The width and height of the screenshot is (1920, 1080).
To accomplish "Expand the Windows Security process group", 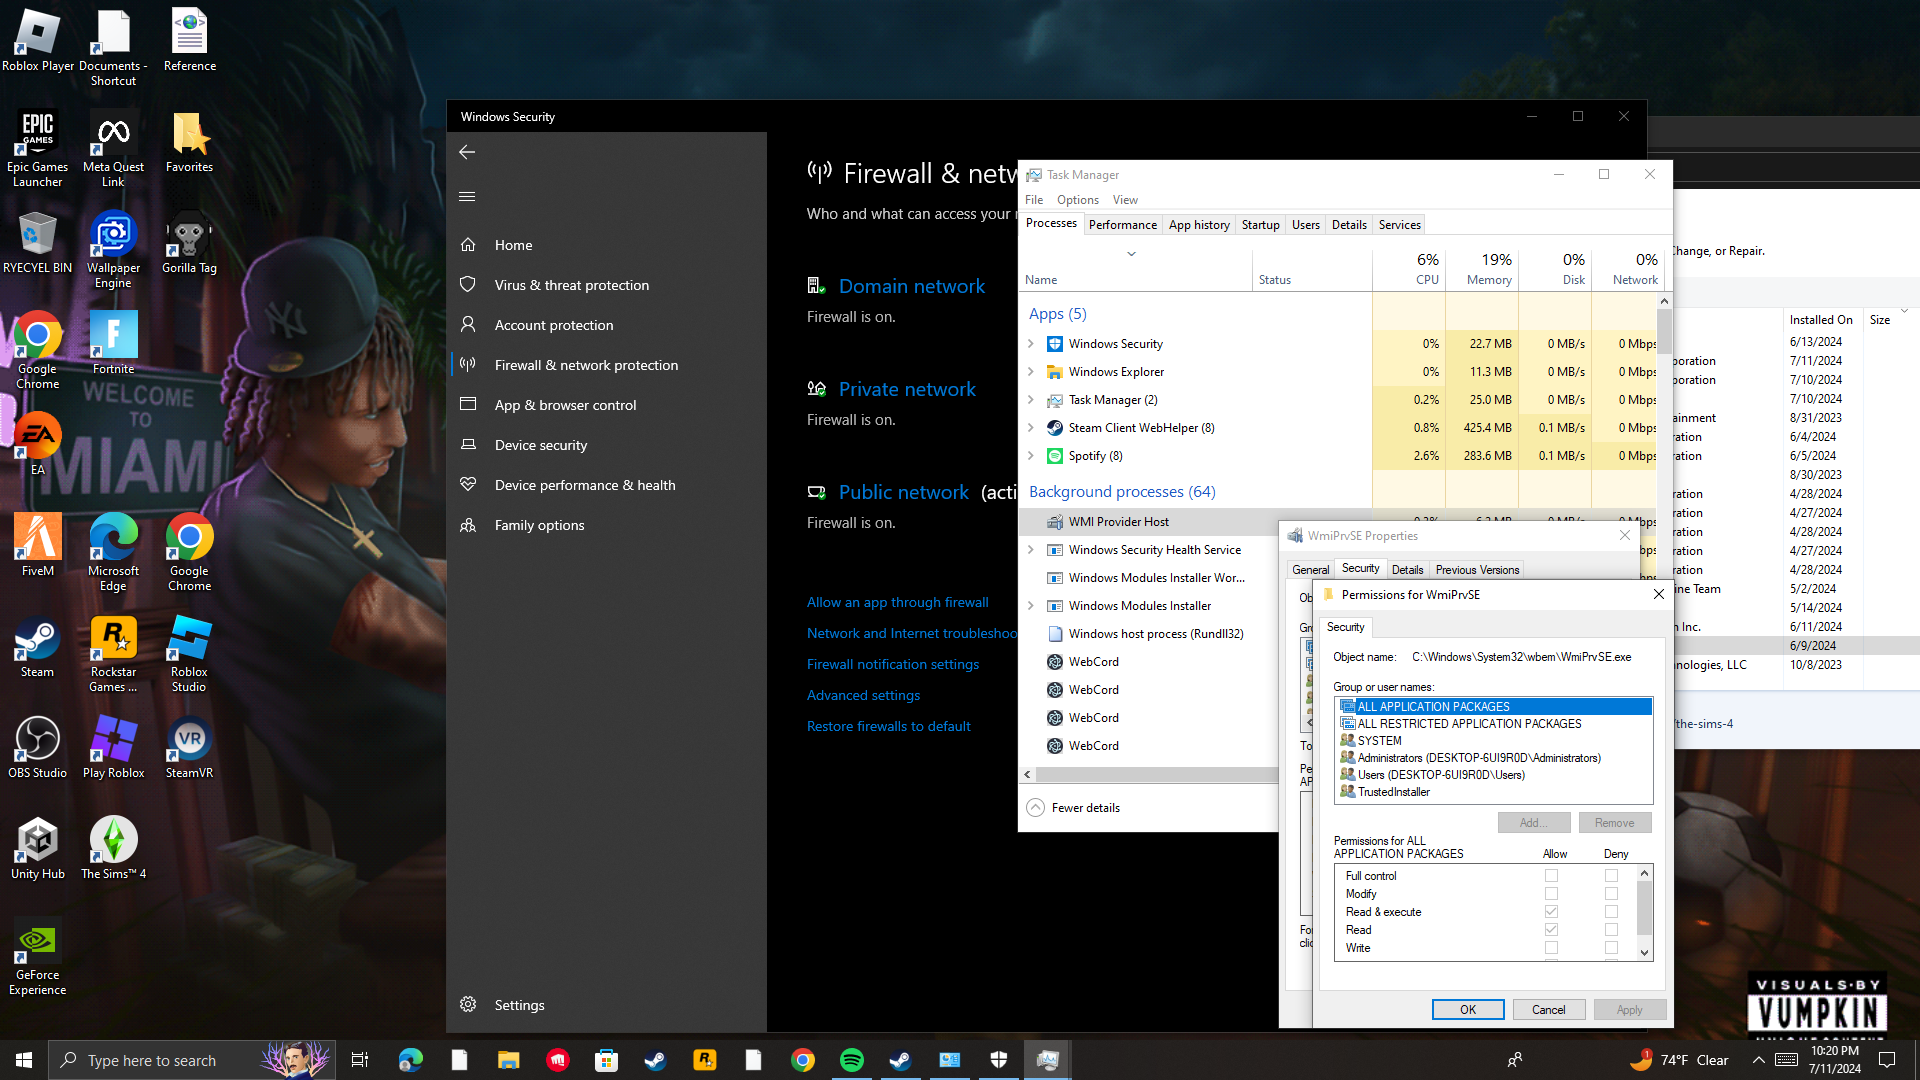I will (1031, 344).
